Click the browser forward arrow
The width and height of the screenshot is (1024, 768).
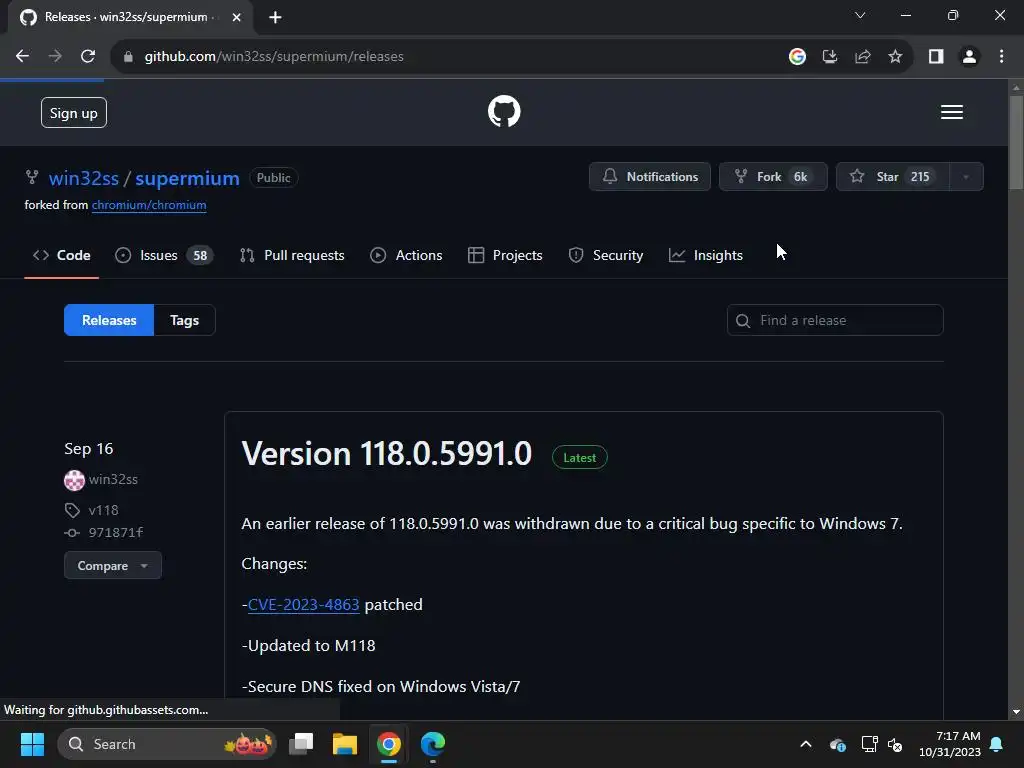pos(56,57)
